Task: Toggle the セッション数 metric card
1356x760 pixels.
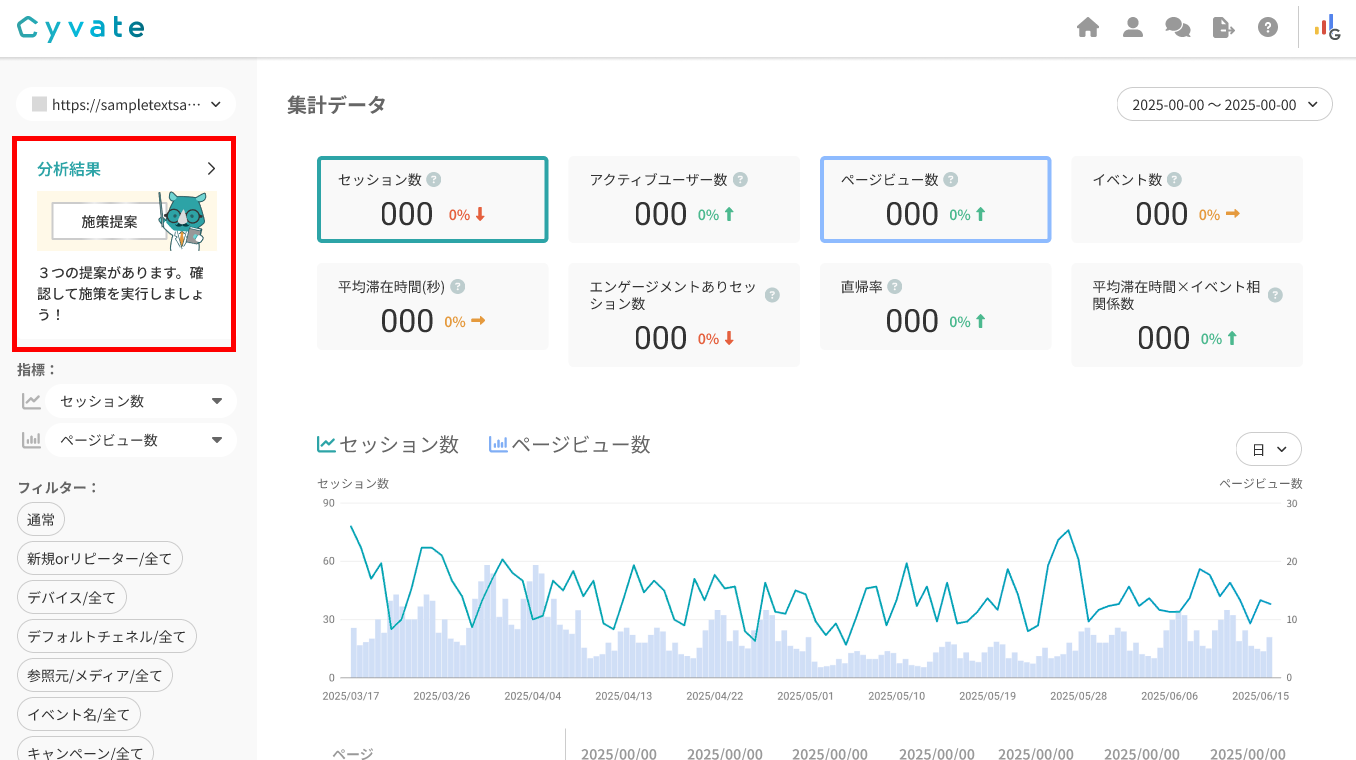Action: (432, 200)
